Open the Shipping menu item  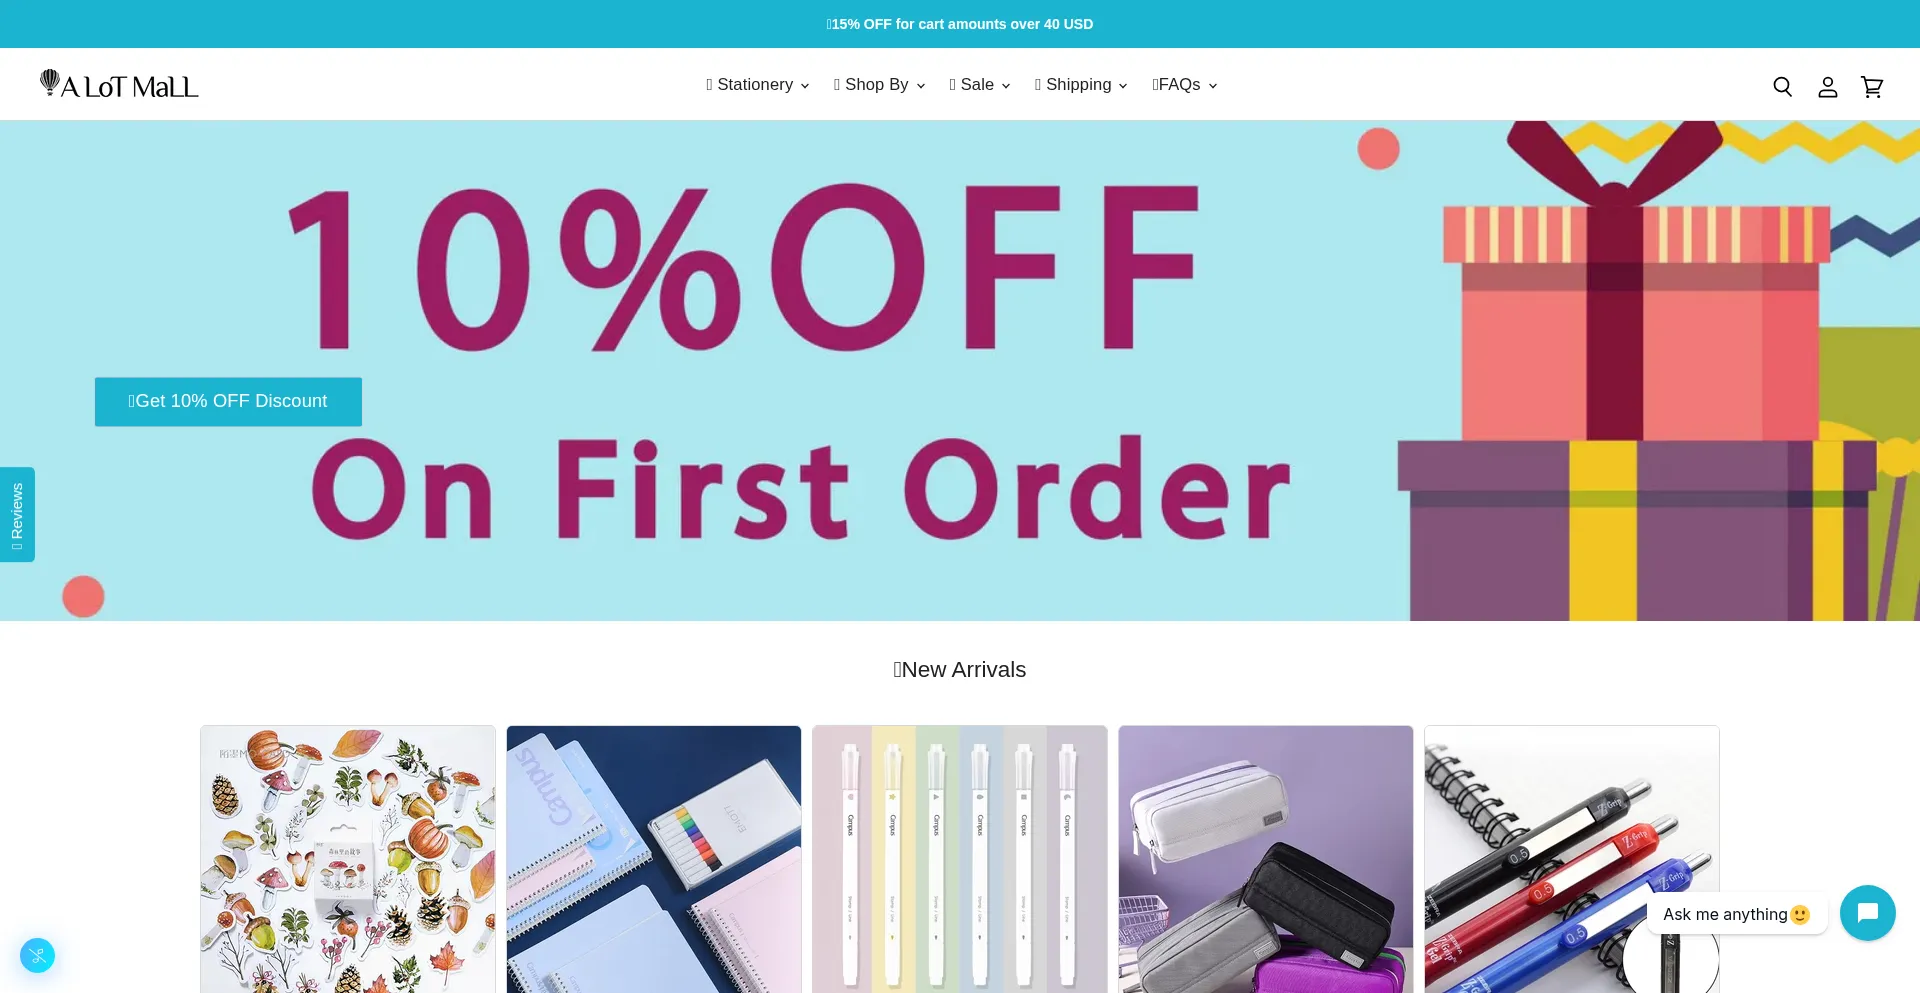[x=1080, y=85]
